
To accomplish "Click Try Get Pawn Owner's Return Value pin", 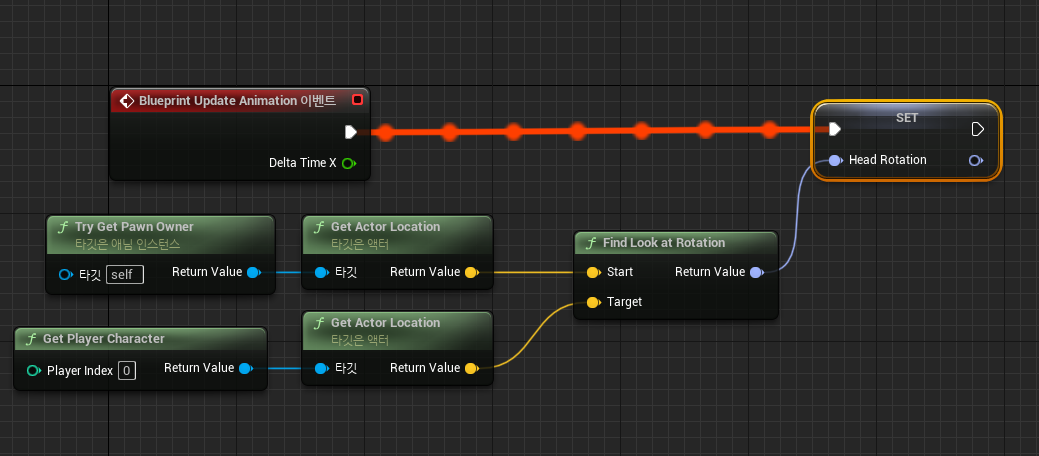I will coord(254,272).
